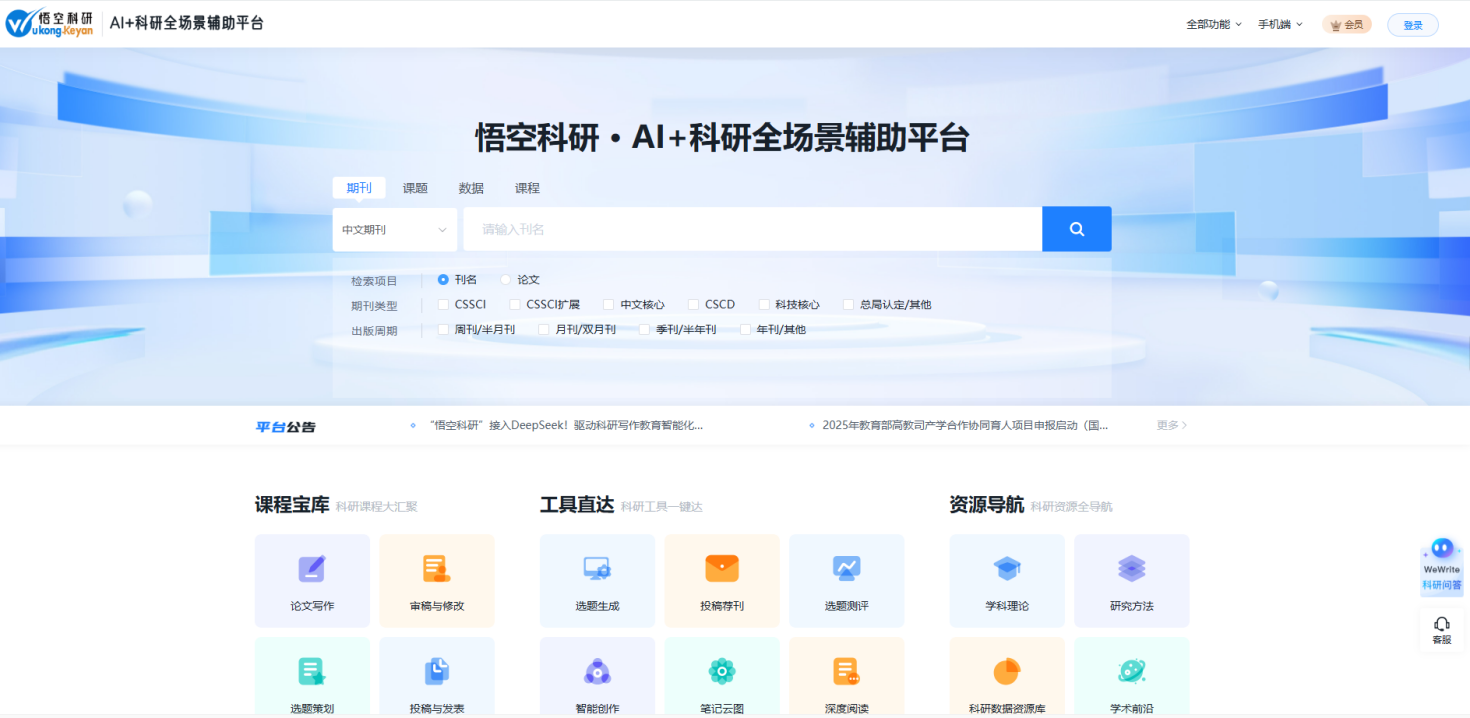Open the 投稿荐刊 envelope icon
Screen dimensions: 1470x718
tap(721, 569)
